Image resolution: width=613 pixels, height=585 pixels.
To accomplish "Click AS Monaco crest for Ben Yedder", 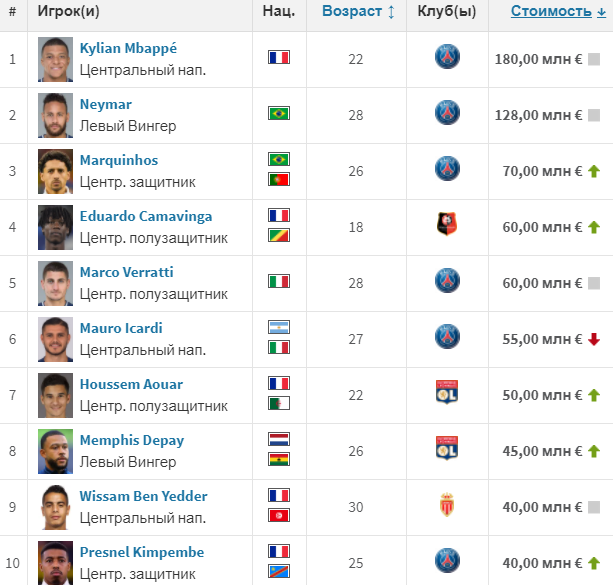I will (447, 504).
